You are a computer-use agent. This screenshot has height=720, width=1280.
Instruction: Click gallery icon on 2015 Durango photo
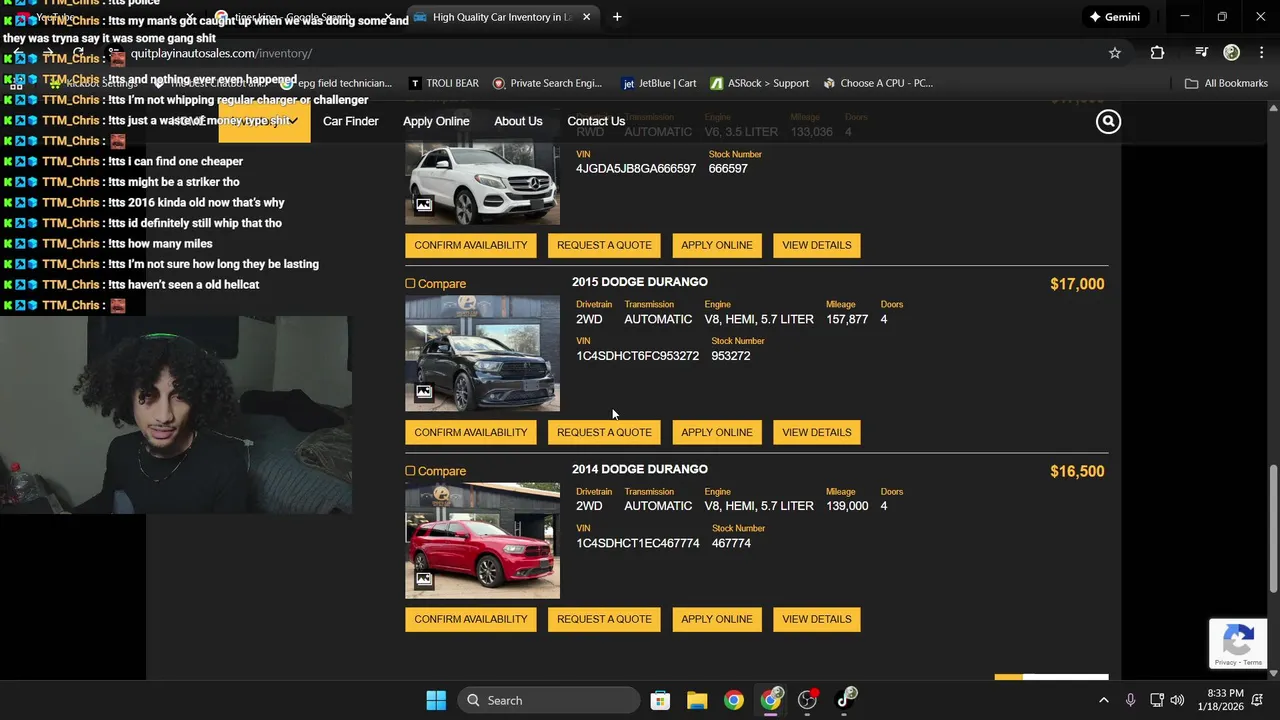click(424, 392)
